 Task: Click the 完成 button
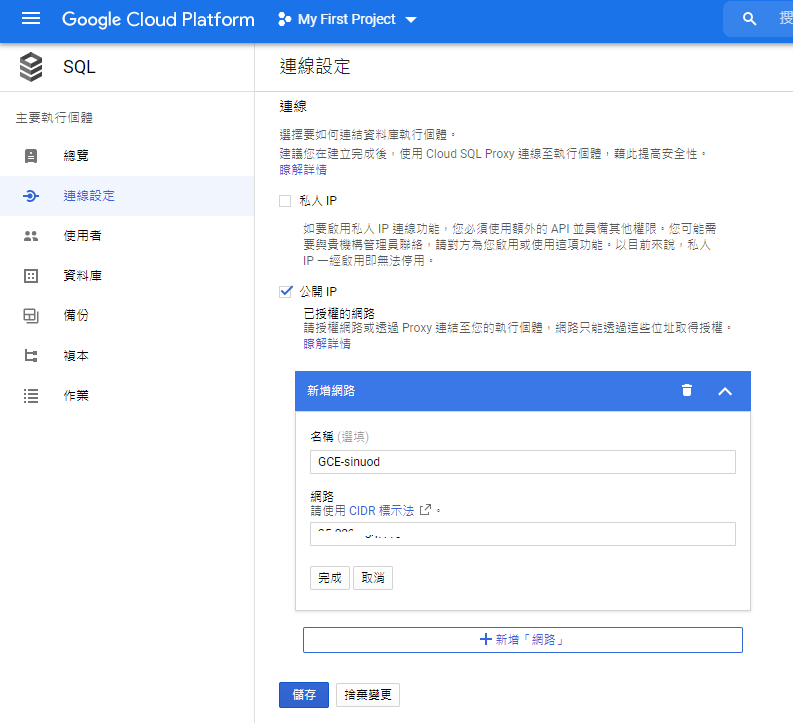[330, 578]
